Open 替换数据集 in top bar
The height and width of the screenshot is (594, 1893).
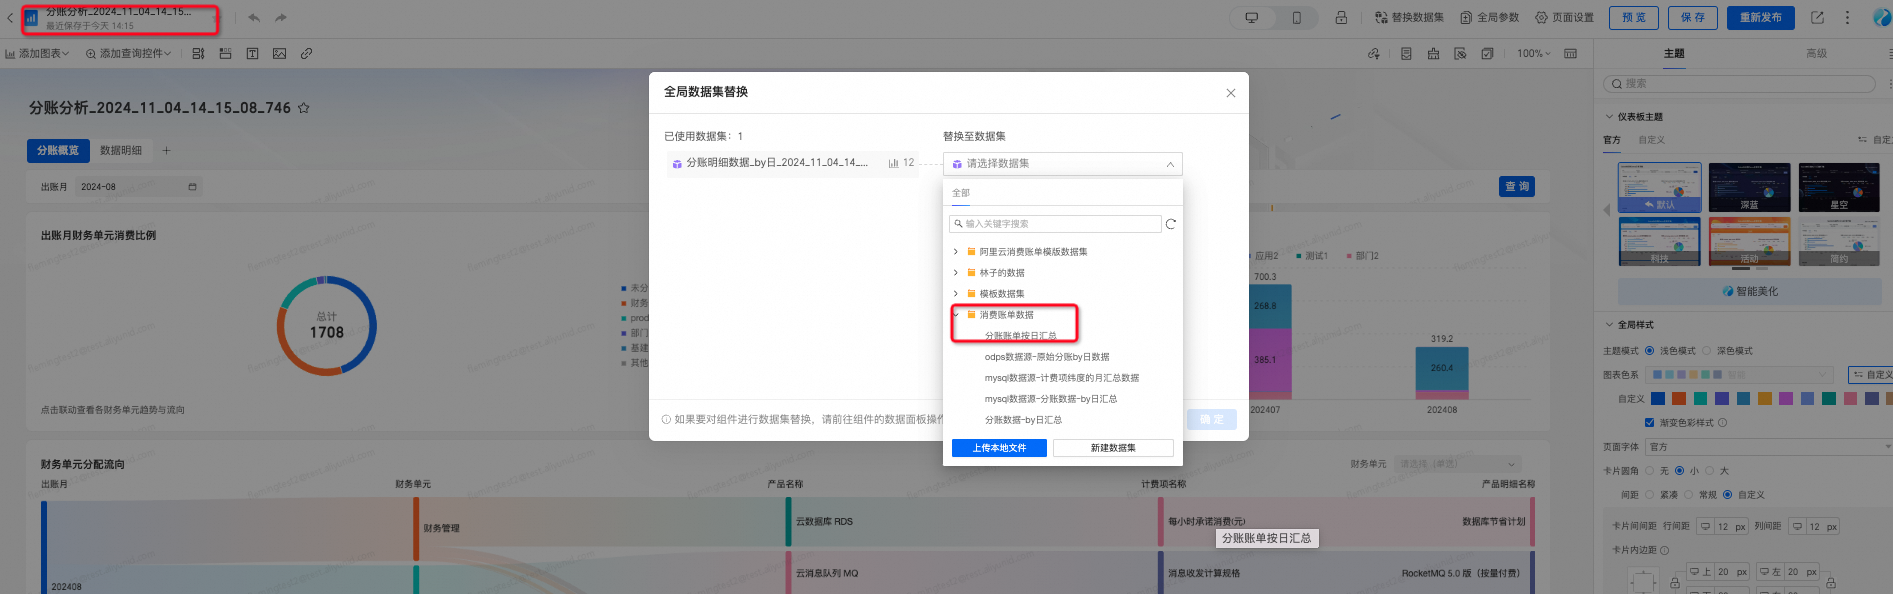(1410, 18)
